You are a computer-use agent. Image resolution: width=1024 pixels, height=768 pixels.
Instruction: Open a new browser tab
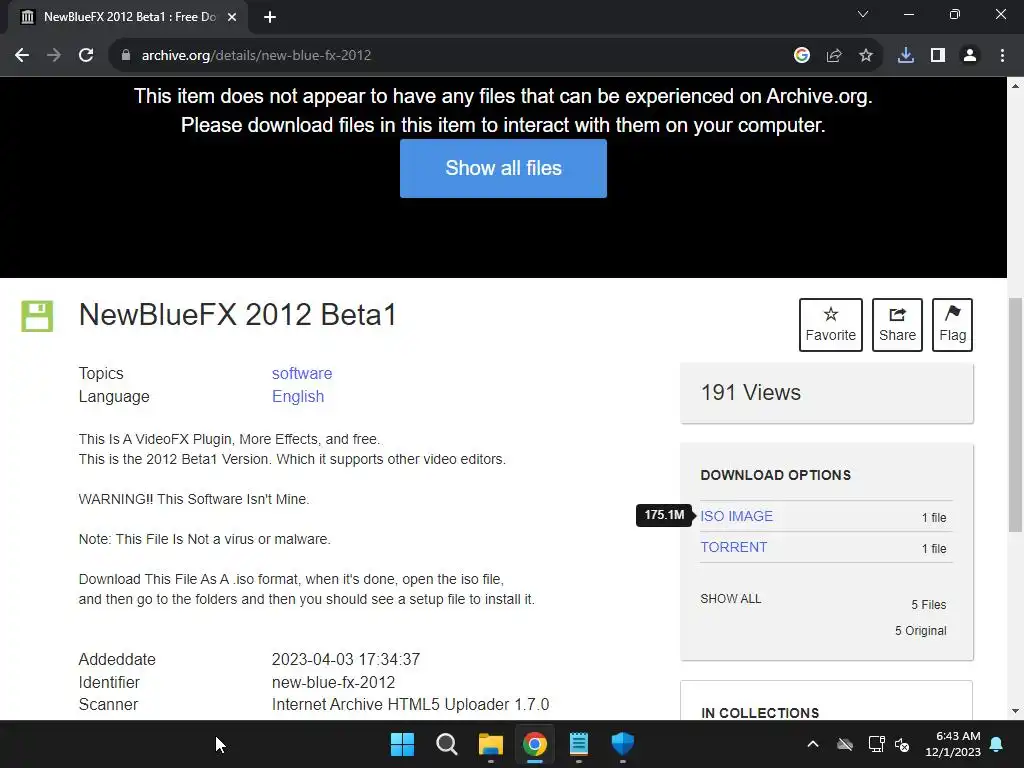[x=270, y=18]
